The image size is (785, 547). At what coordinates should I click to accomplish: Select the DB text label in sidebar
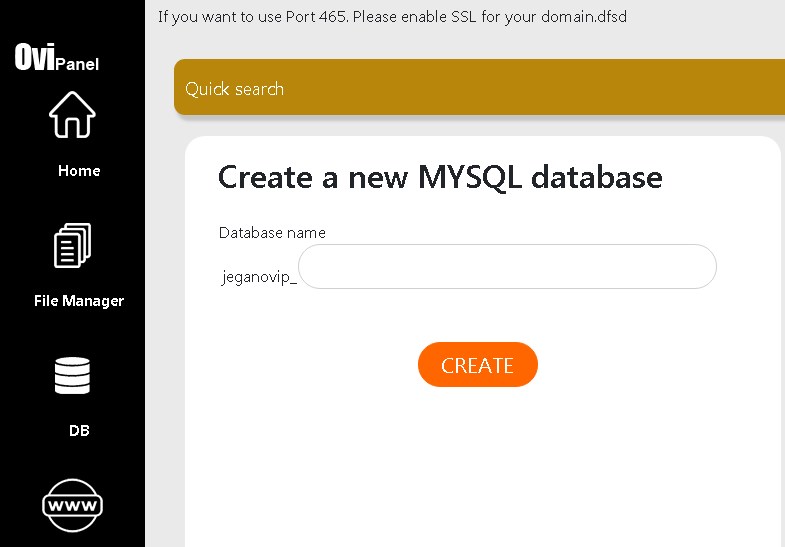(x=79, y=431)
